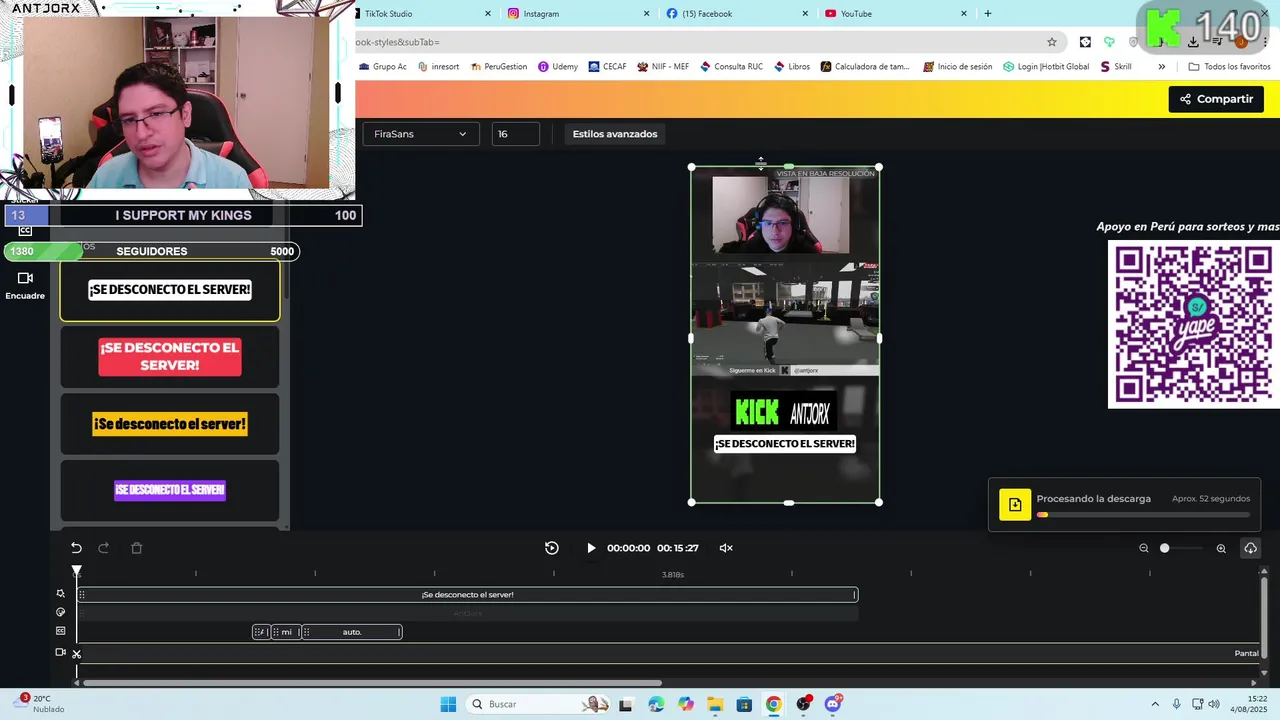Open the PeruGestion bookmark
The height and width of the screenshot is (720, 1280).
pos(499,67)
